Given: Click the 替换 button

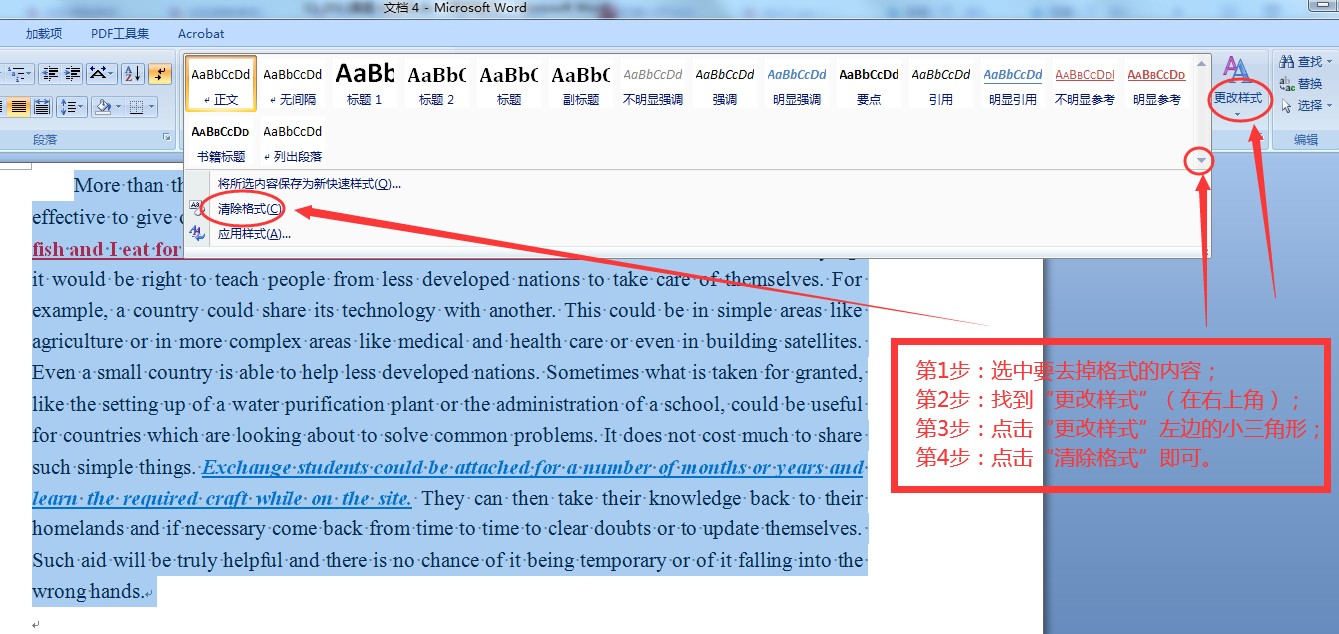Looking at the screenshot, I should click(1300, 83).
